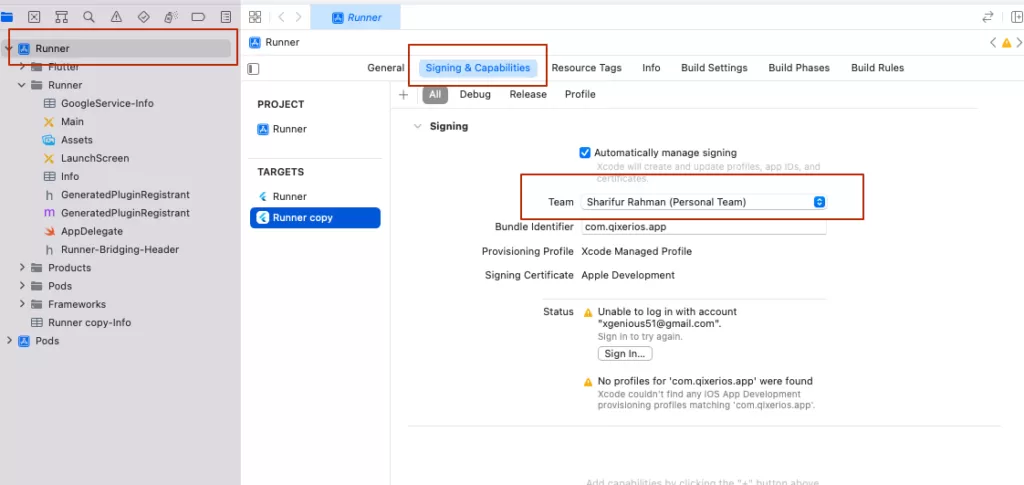Click the Runner project icon in jump bar
The width and height of the screenshot is (1024, 485).
tap(255, 42)
